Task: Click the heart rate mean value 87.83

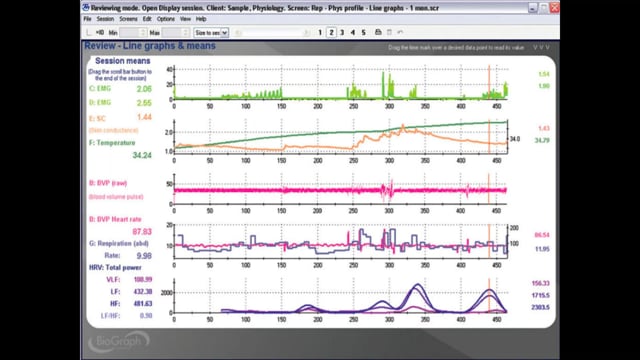Action: point(142,232)
